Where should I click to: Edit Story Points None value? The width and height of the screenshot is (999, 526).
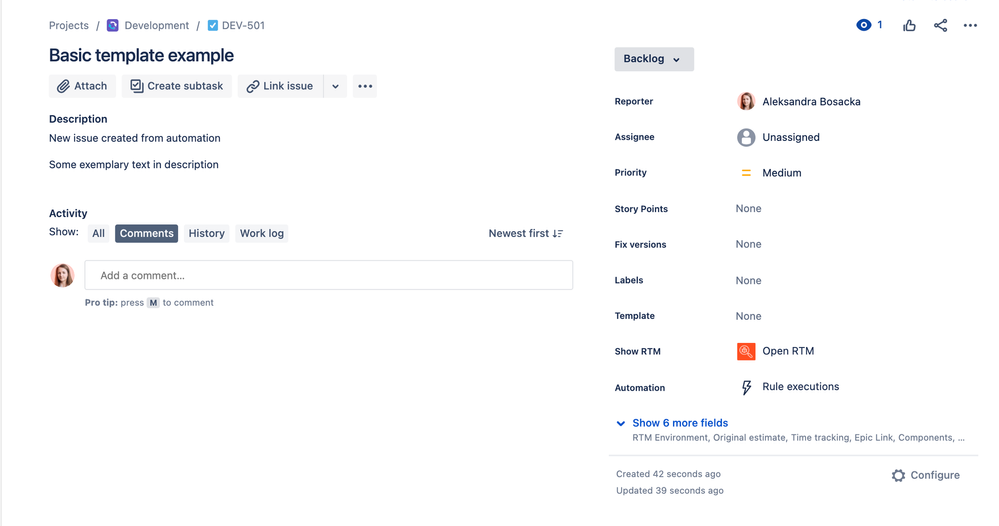[x=748, y=208]
